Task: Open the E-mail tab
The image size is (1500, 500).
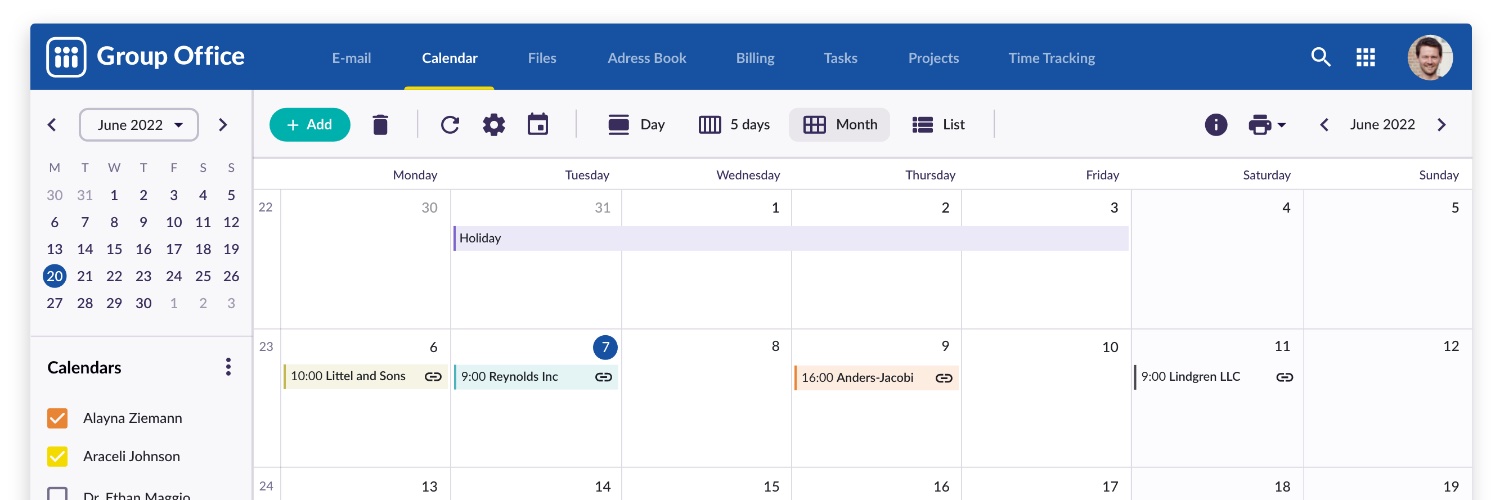Action: pyautogui.click(x=352, y=58)
